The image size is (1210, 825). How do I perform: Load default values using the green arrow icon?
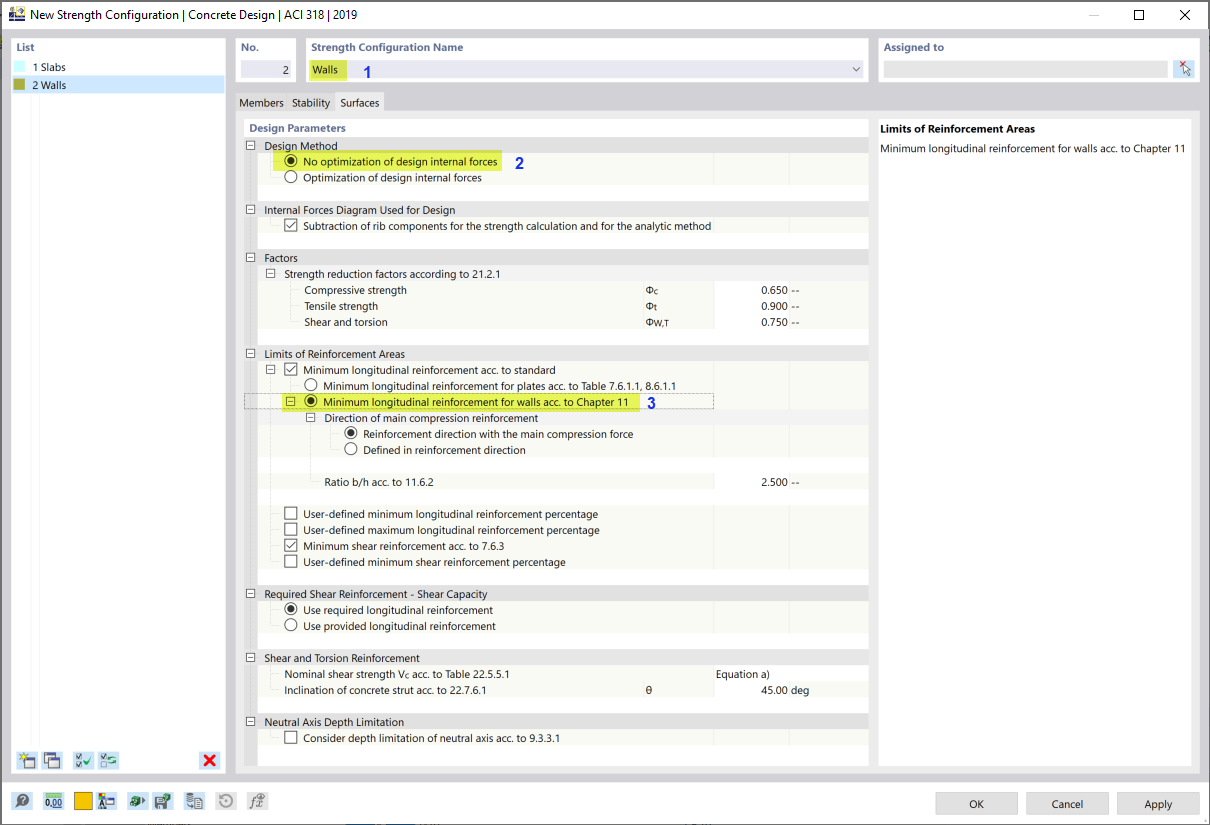click(137, 801)
